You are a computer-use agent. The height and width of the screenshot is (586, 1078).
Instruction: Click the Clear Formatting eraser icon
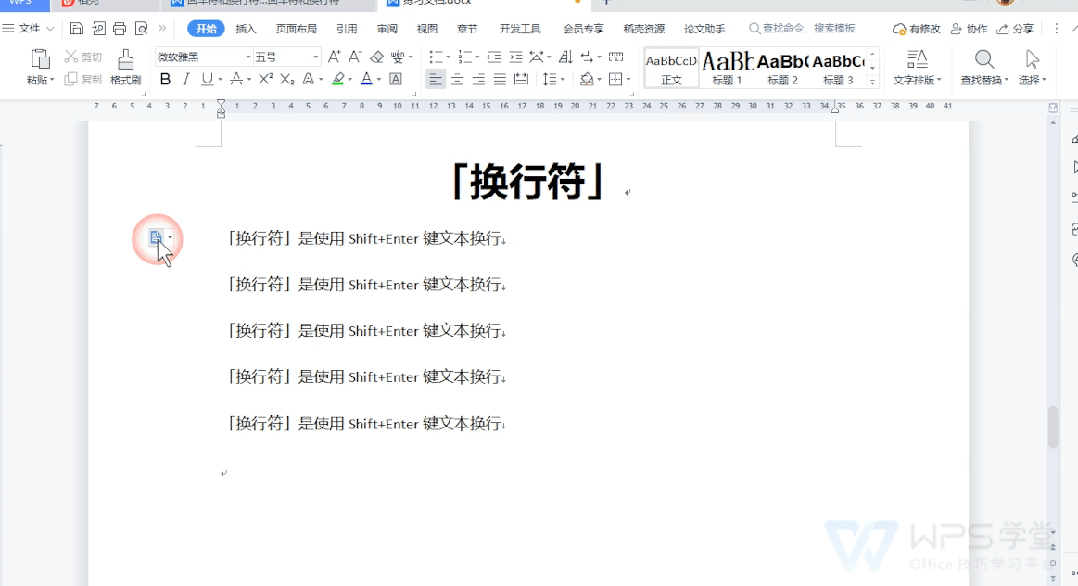click(x=377, y=56)
